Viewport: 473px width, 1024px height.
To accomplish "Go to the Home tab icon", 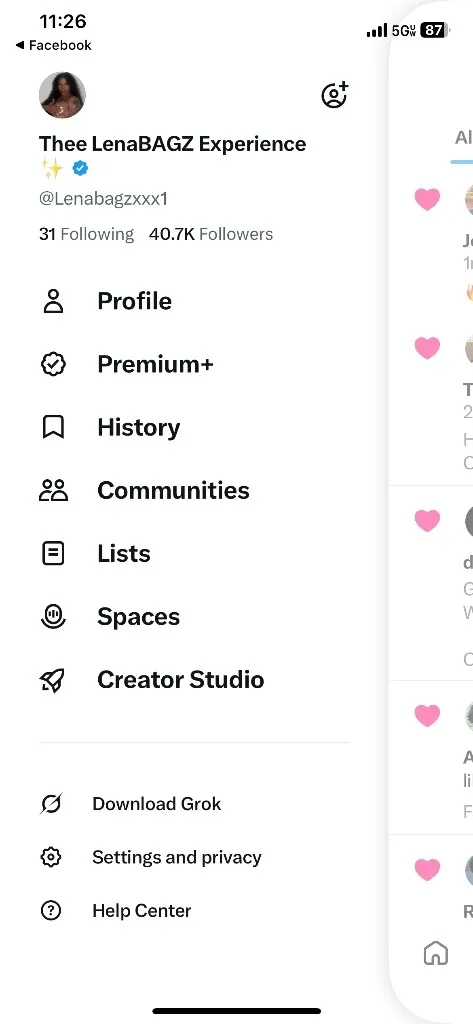I will tap(436, 953).
